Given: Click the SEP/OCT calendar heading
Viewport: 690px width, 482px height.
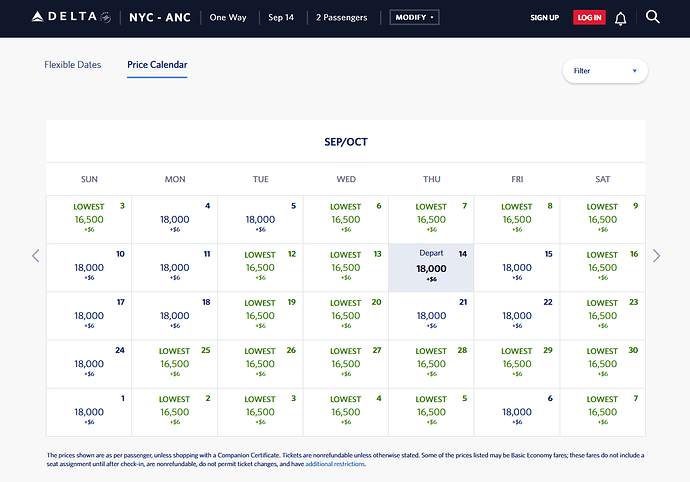Looking at the screenshot, I should pos(346,142).
